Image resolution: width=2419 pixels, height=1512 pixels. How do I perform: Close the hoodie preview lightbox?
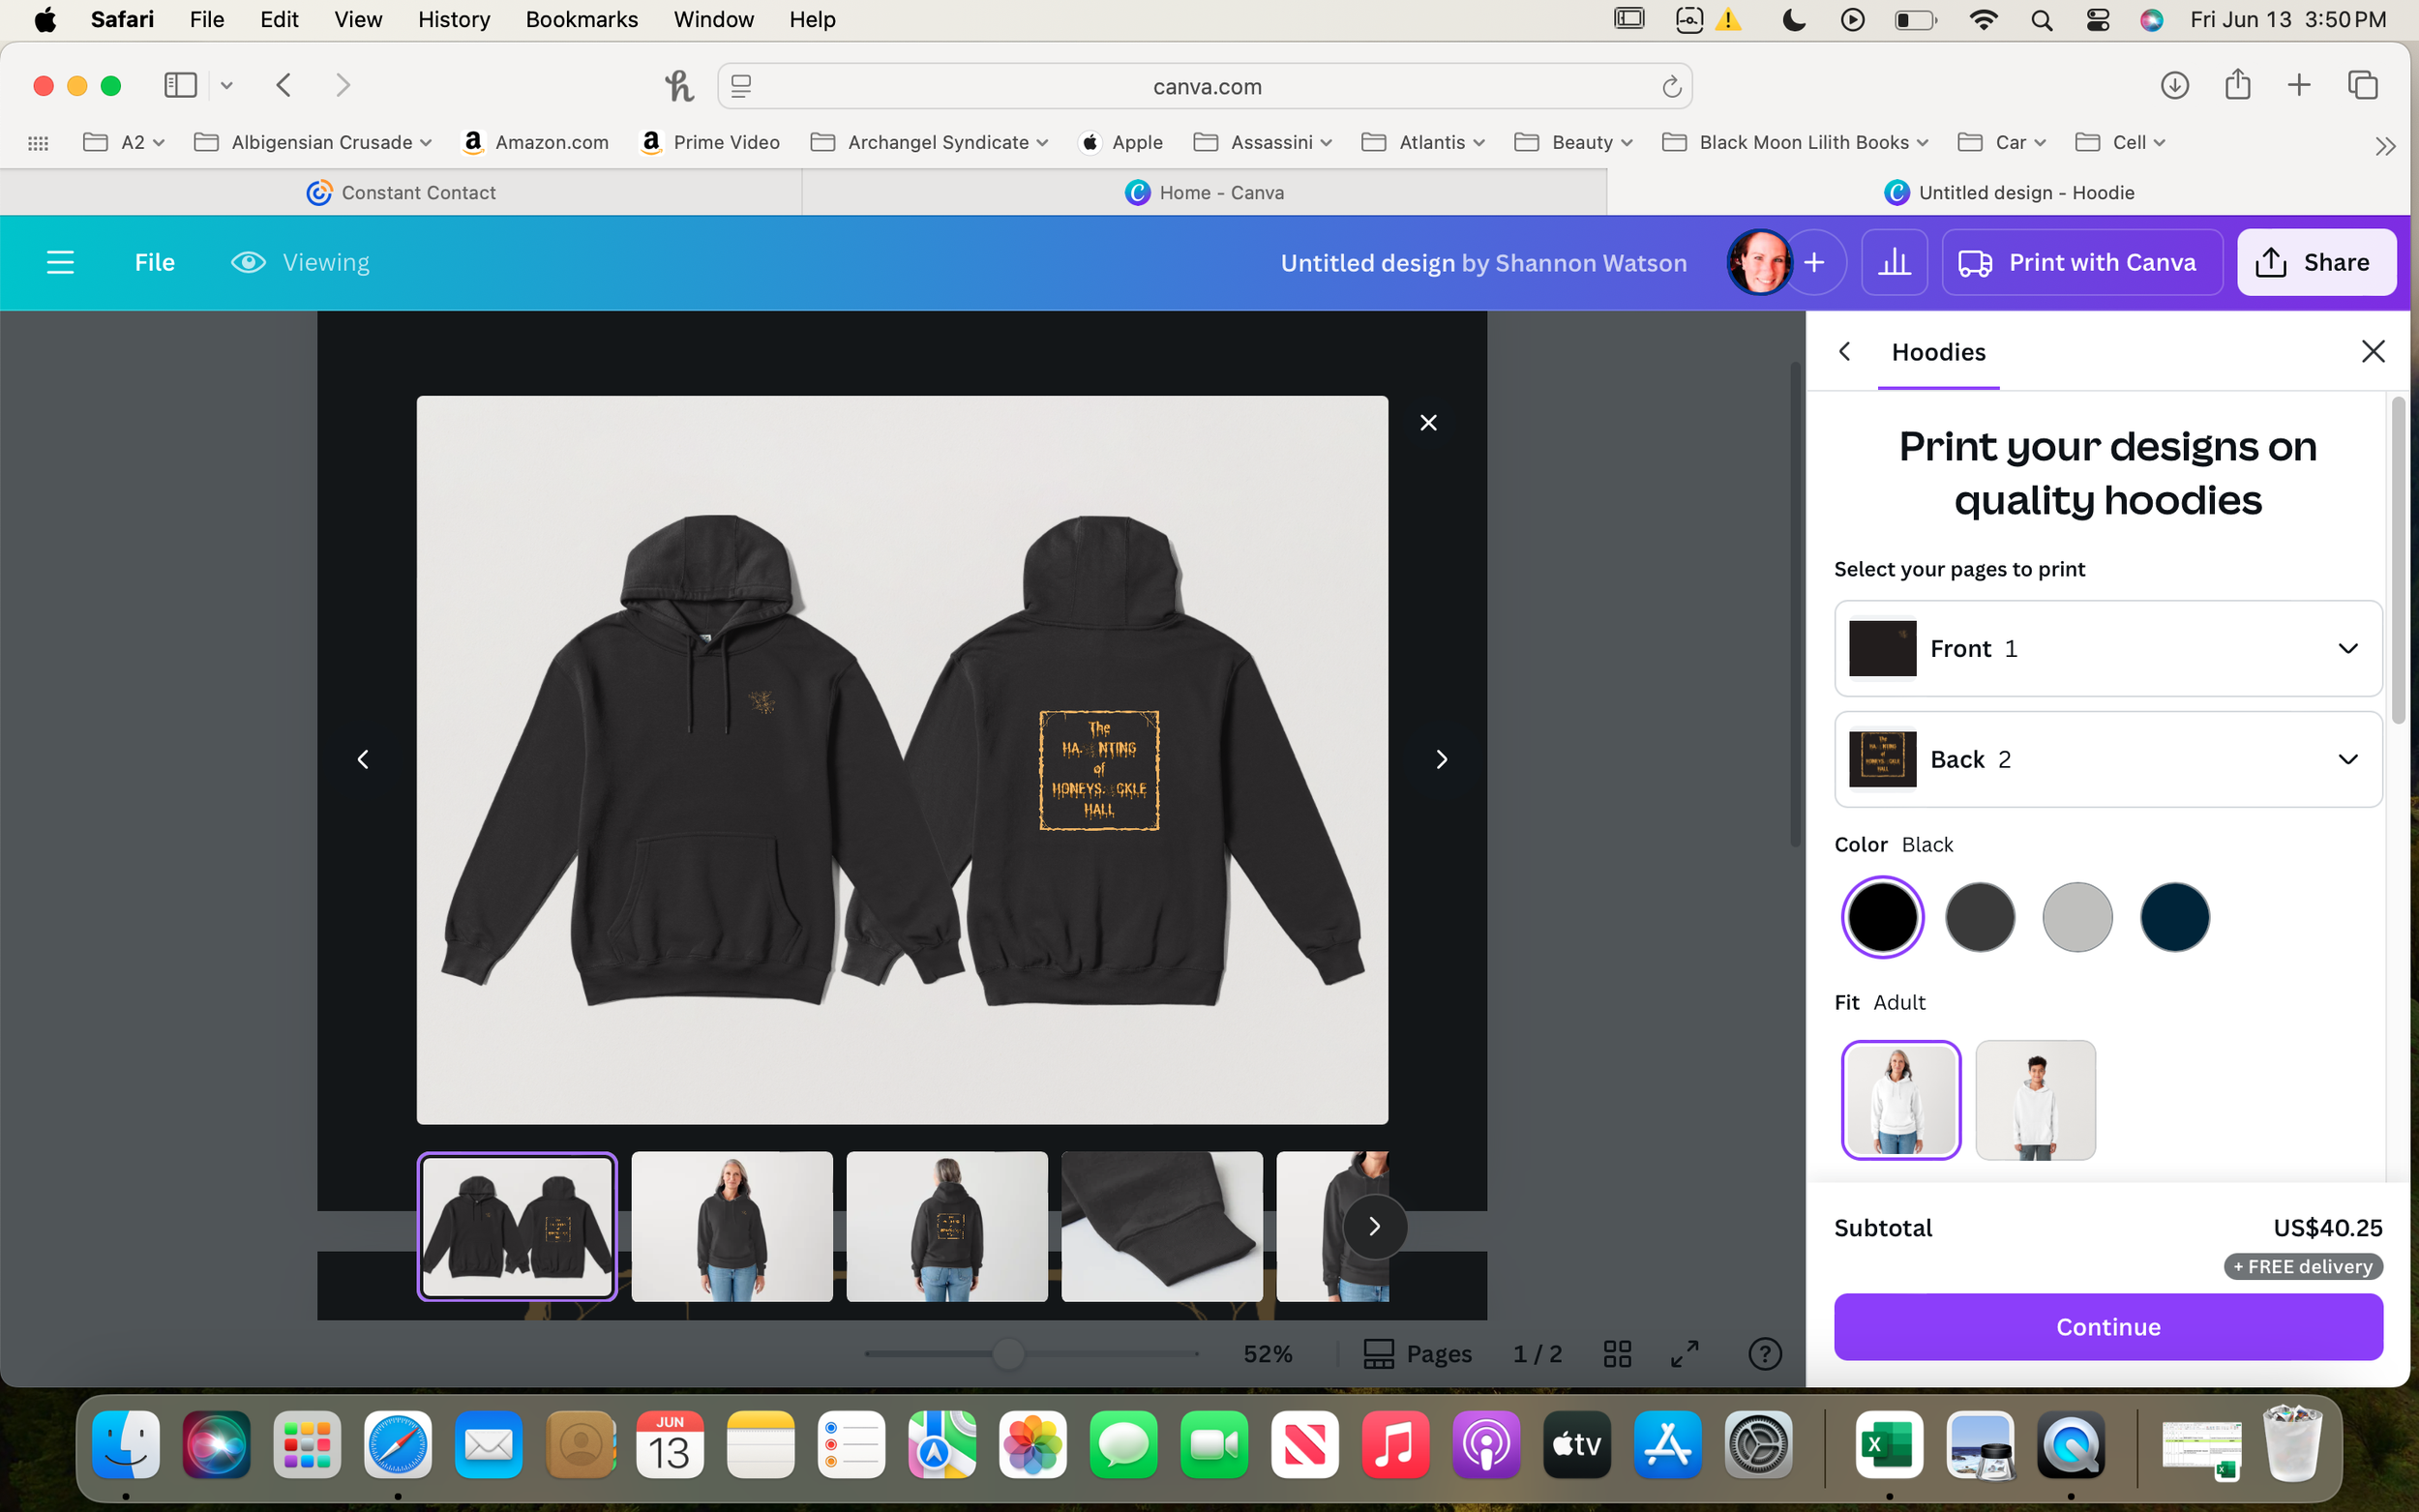[1428, 423]
